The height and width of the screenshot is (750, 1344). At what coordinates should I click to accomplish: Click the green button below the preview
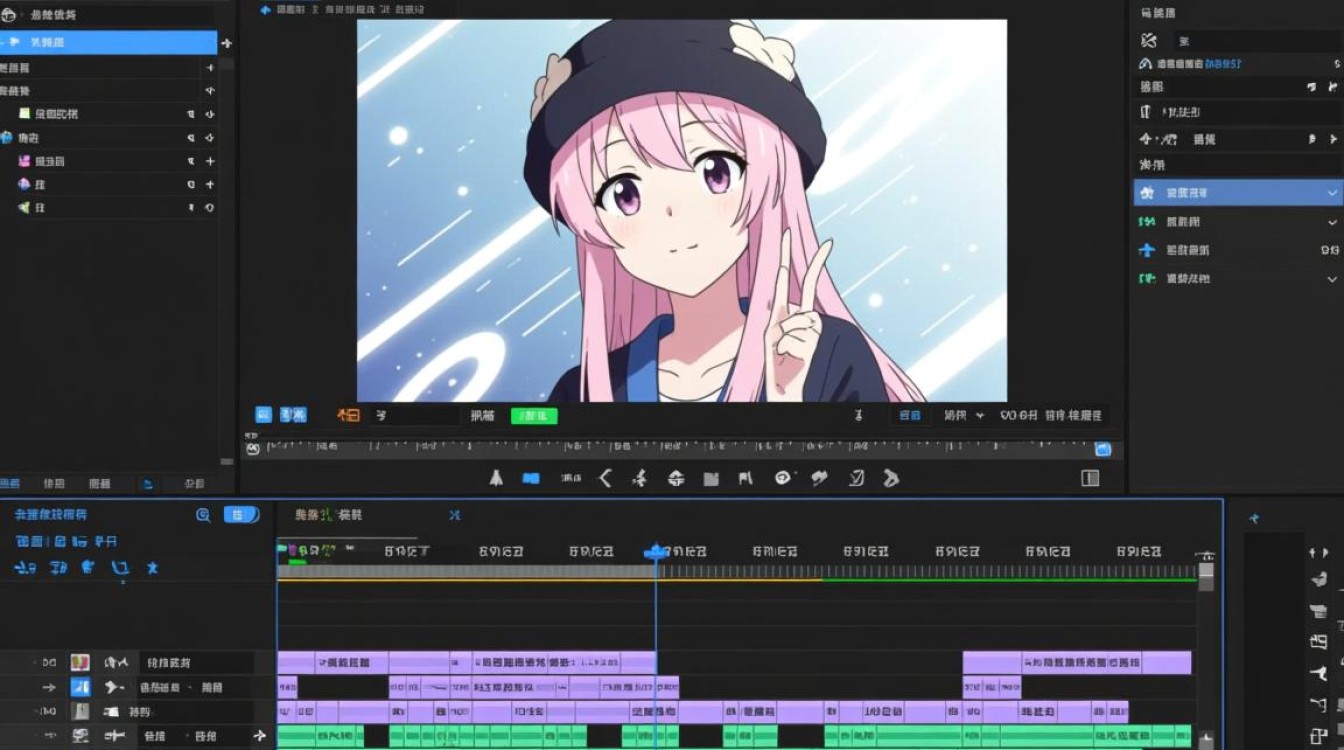coord(534,416)
